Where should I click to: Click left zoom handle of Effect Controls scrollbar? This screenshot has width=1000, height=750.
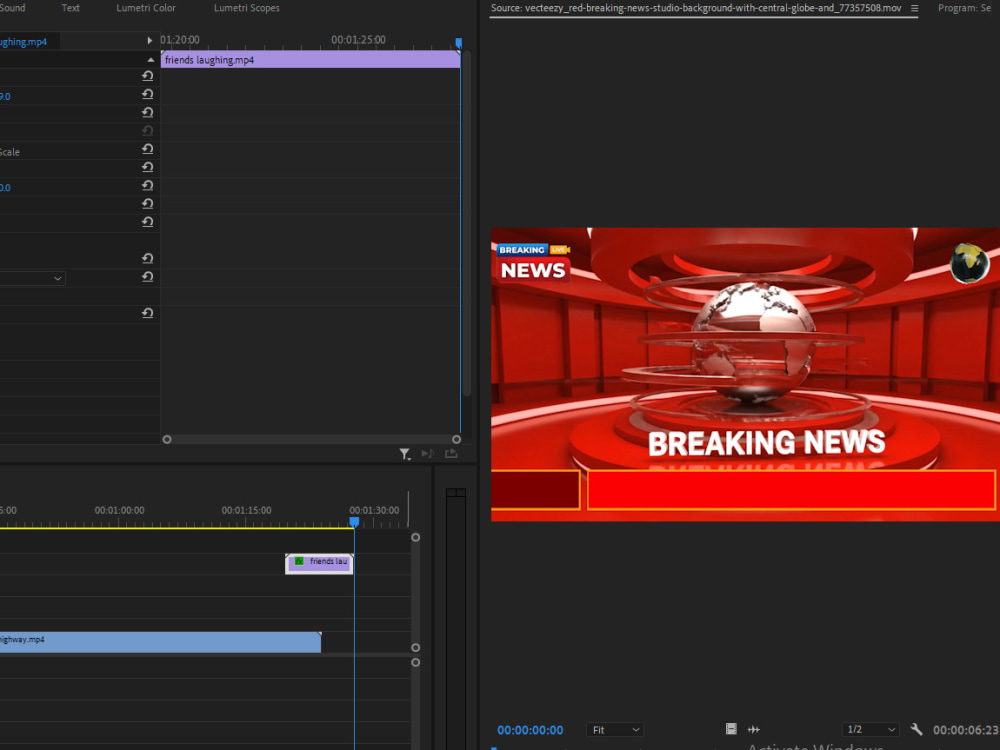point(167,439)
